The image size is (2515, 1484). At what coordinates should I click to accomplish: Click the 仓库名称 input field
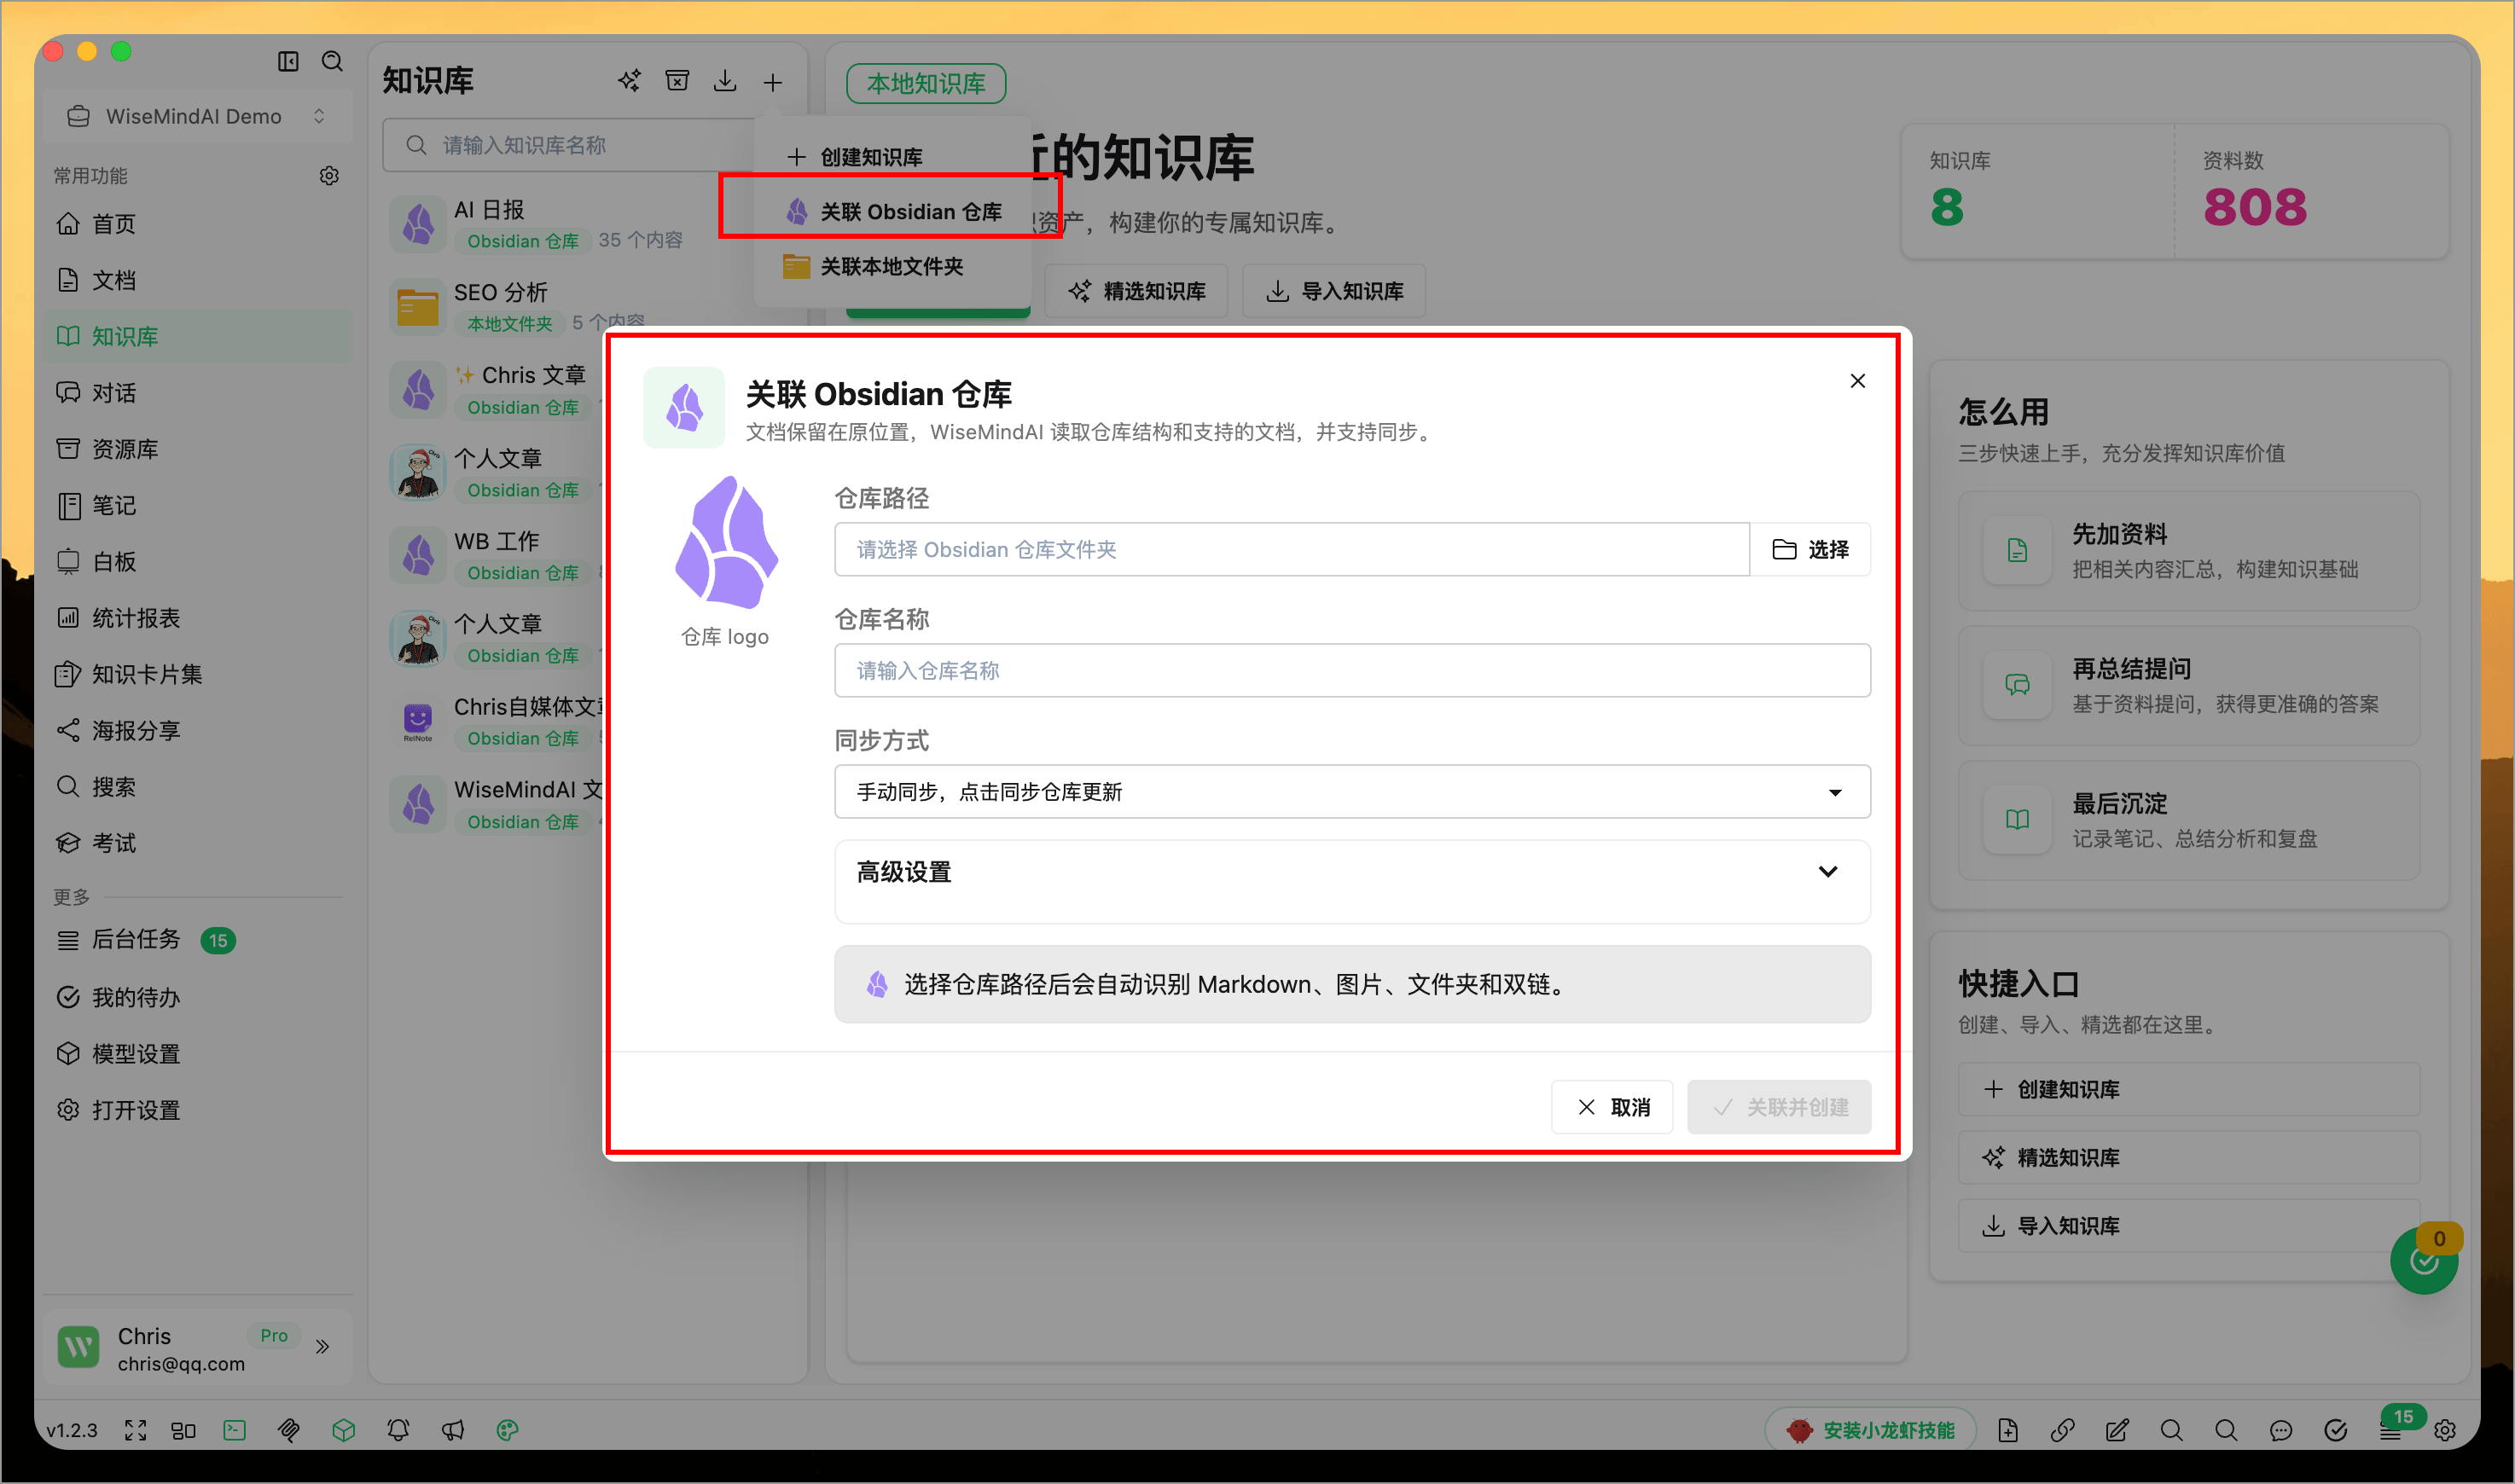pyautogui.click(x=1352, y=670)
